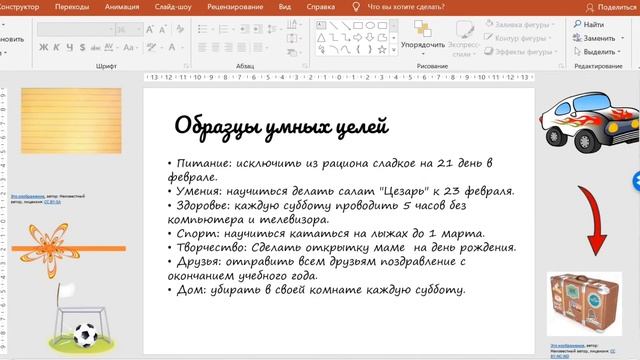Open the Слайд-шоу tab
This screenshot has width=640, height=360.
pyautogui.click(x=173, y=7)
